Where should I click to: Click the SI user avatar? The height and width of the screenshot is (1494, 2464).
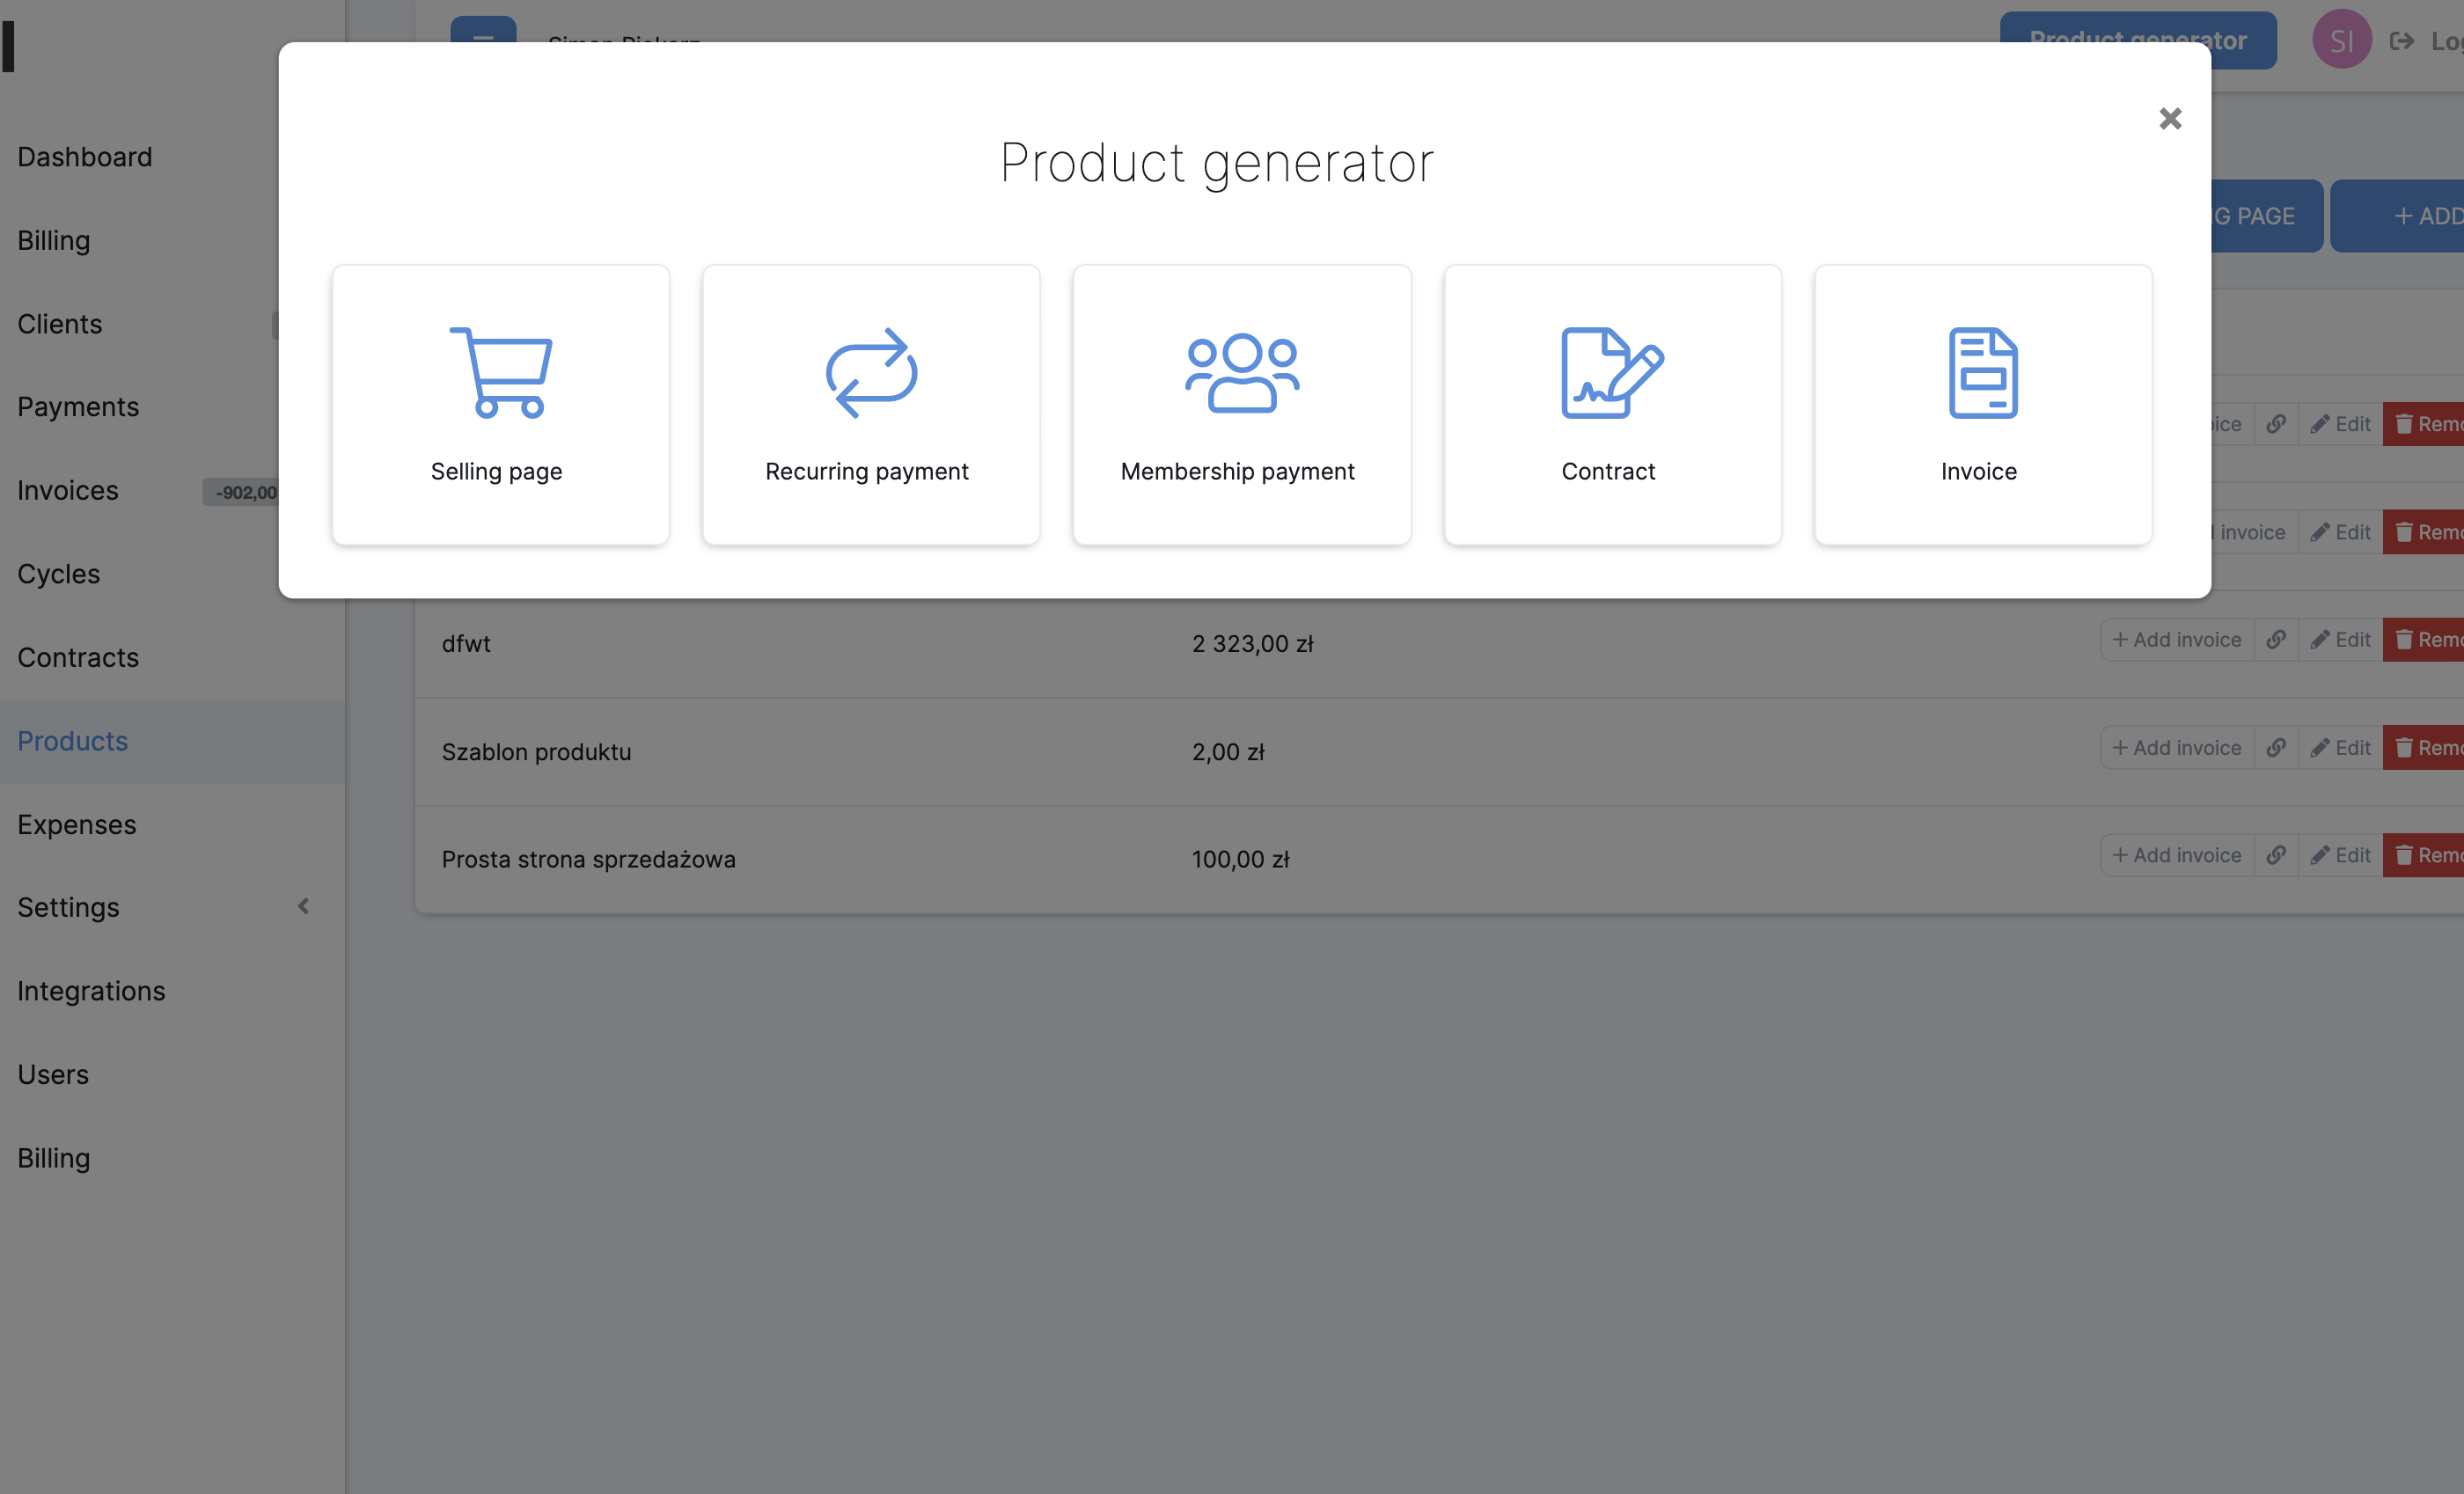[2340, 40]
